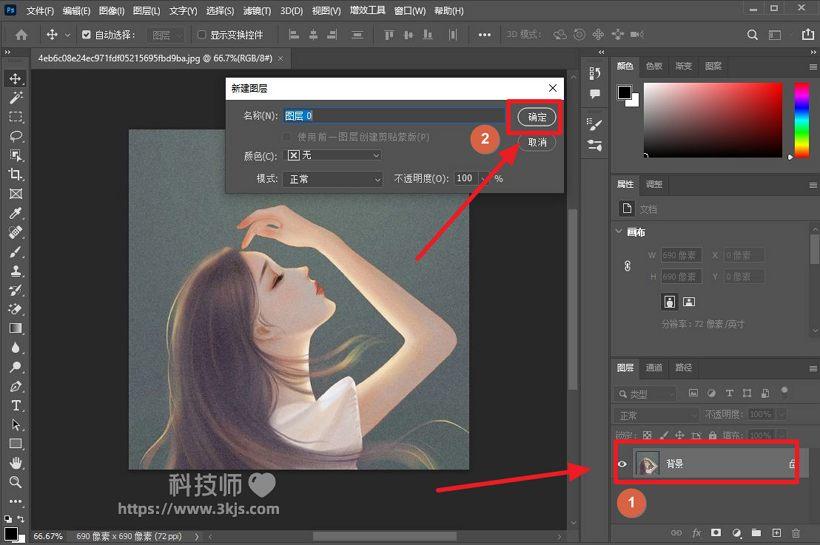Image resolution: width=820 pixels, height=545 pixels.
Task: Open the 滤镜(T) menu
Action: pyautogui.click(x=257, y=10)
